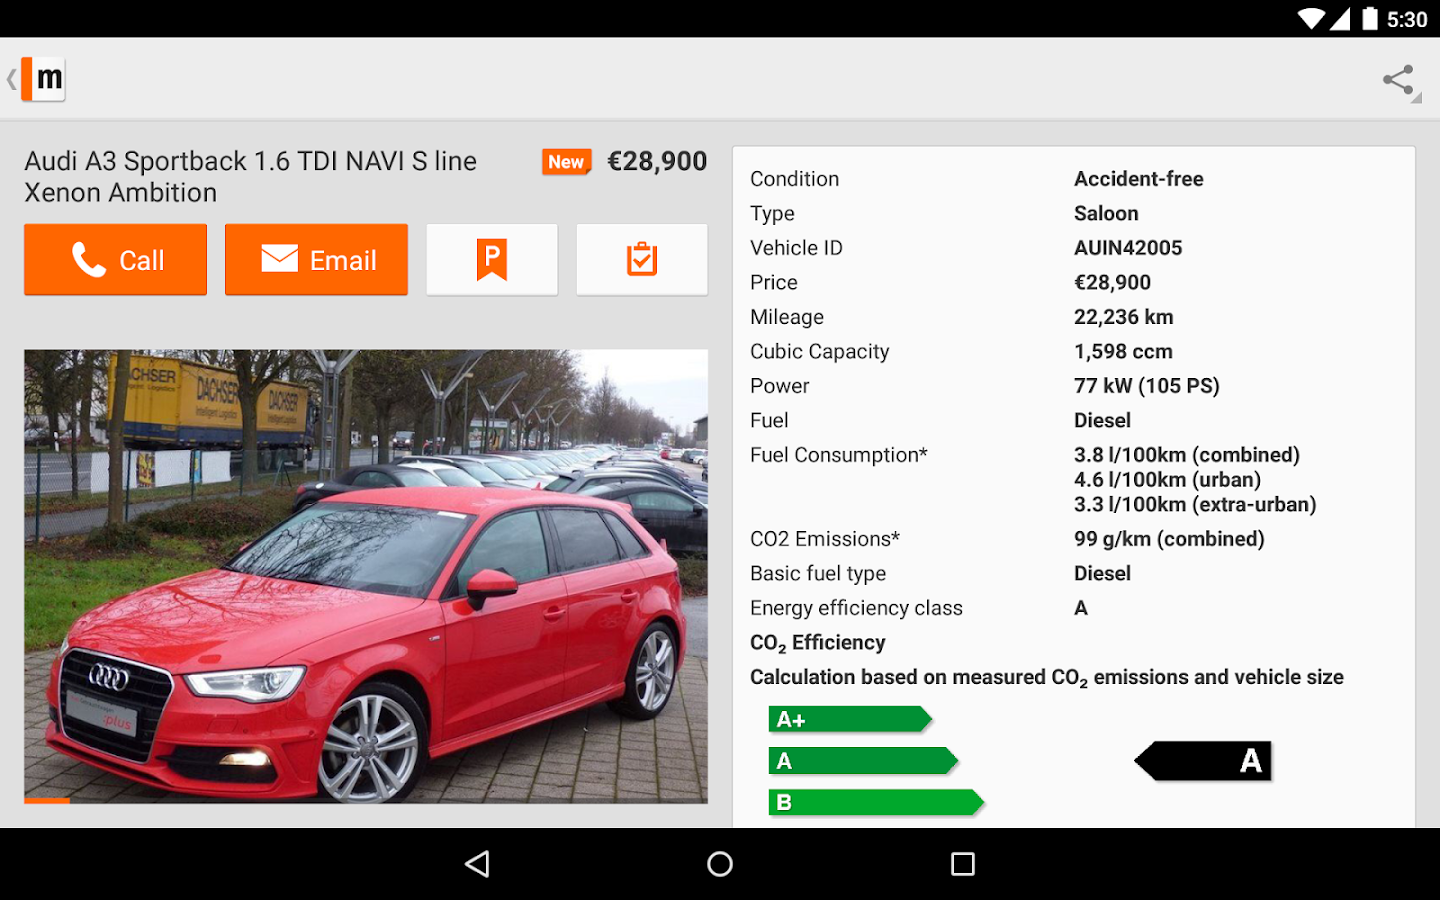Screen dimensions: 1440x900
Task: Tap the orange photo gallery progress indicator
Action: pos(47,800)
